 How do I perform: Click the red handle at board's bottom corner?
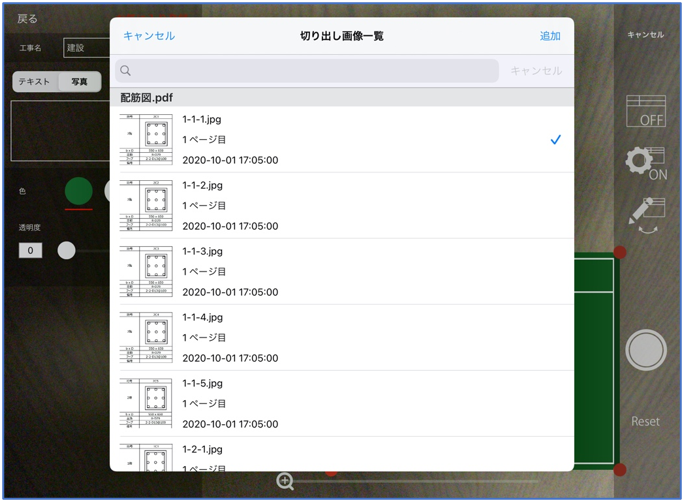click(620, 469)
